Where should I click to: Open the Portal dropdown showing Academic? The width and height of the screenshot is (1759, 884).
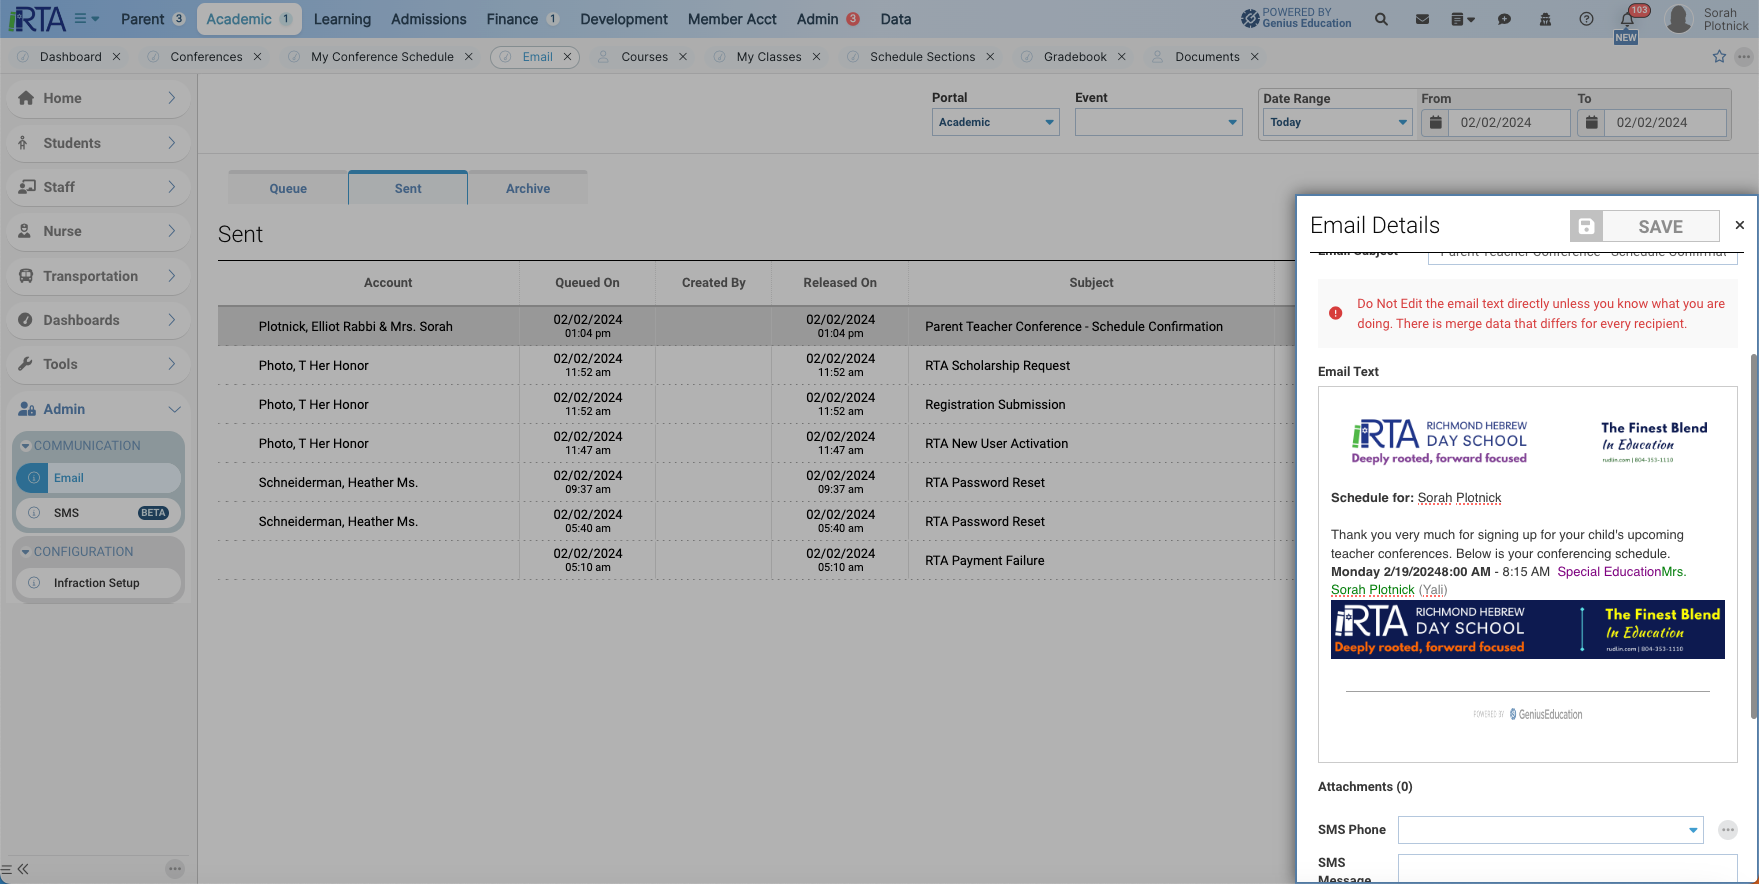click(995, 122)
